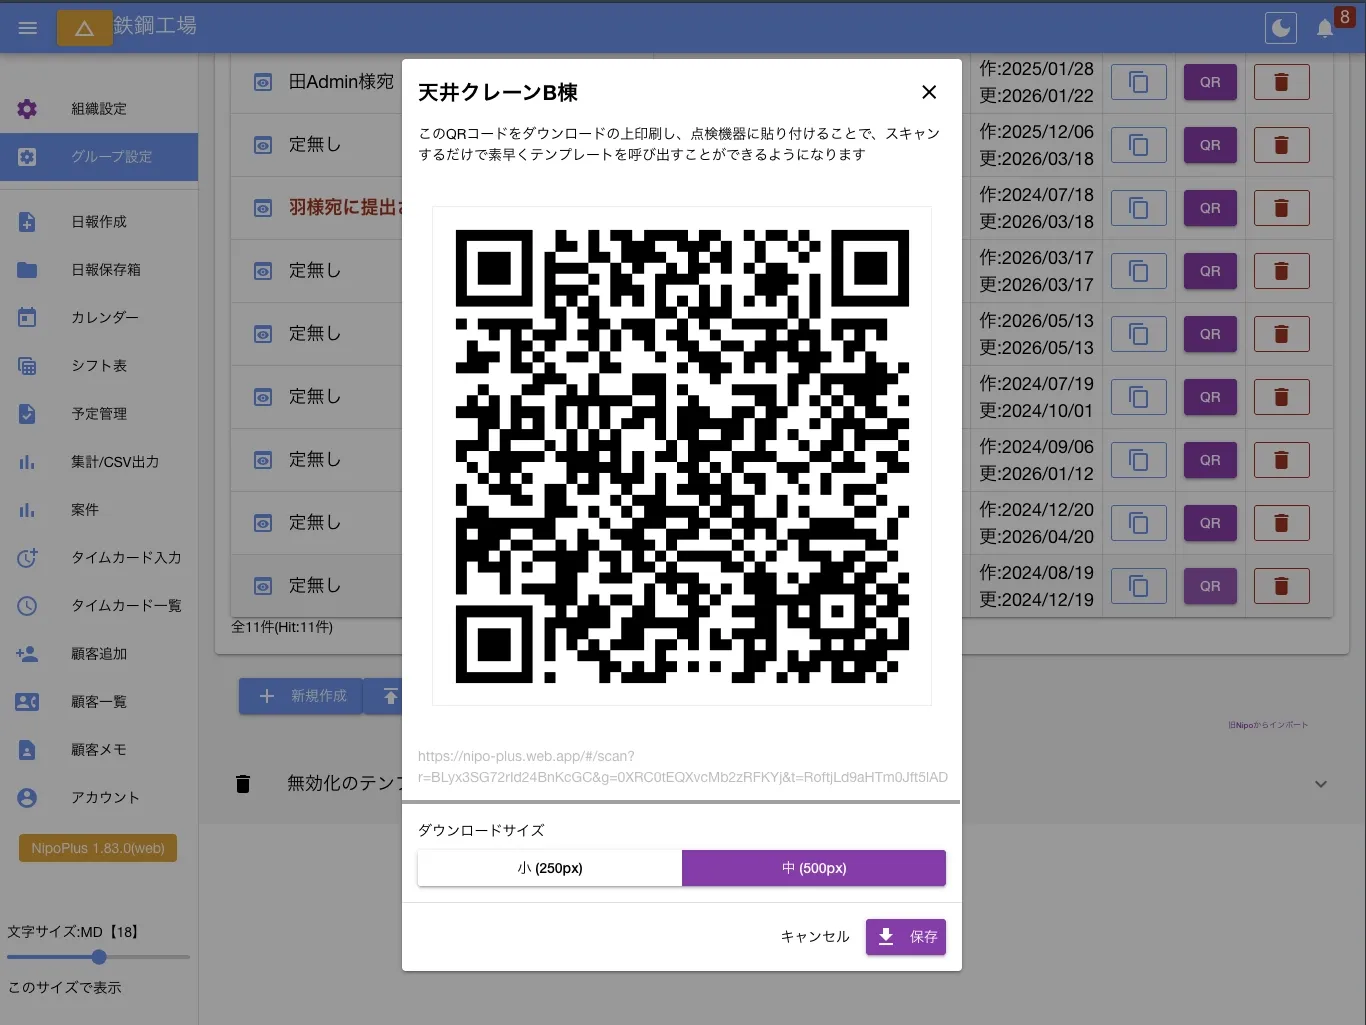1366x1025 pixels.
Task: Click the 顧客メモ note icon
Action: [x=27, y=750]
